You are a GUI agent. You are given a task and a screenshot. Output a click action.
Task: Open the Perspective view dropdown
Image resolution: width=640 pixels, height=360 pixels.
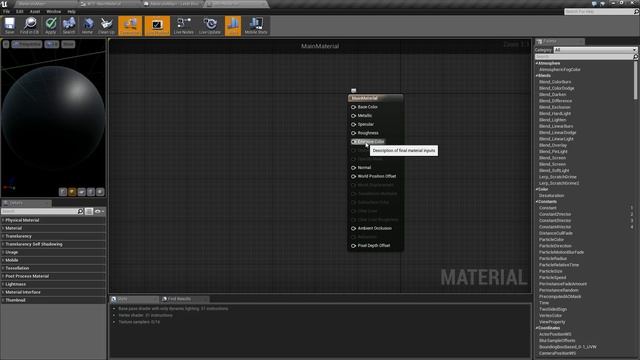27,44
